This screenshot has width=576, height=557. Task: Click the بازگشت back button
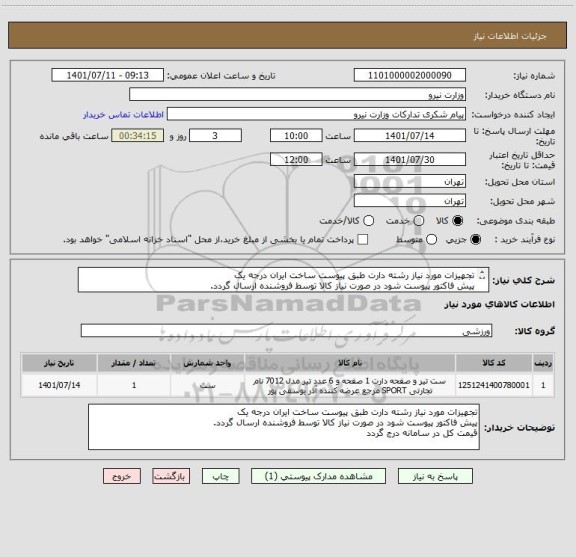(x=171, y=476)
